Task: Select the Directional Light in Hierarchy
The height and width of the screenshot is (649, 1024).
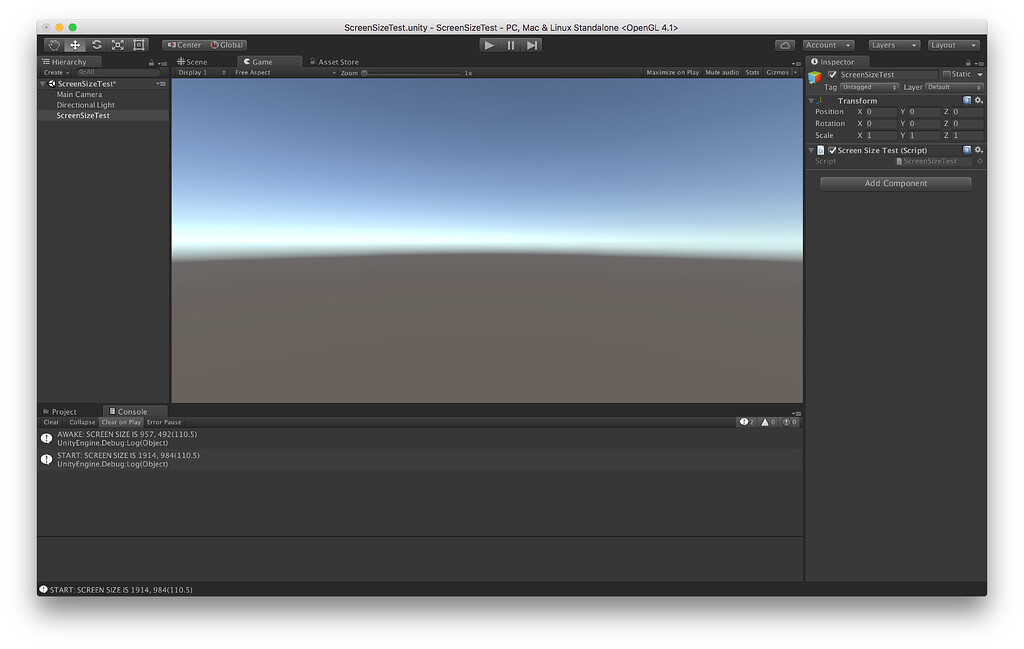Action: tap(84, 104)
